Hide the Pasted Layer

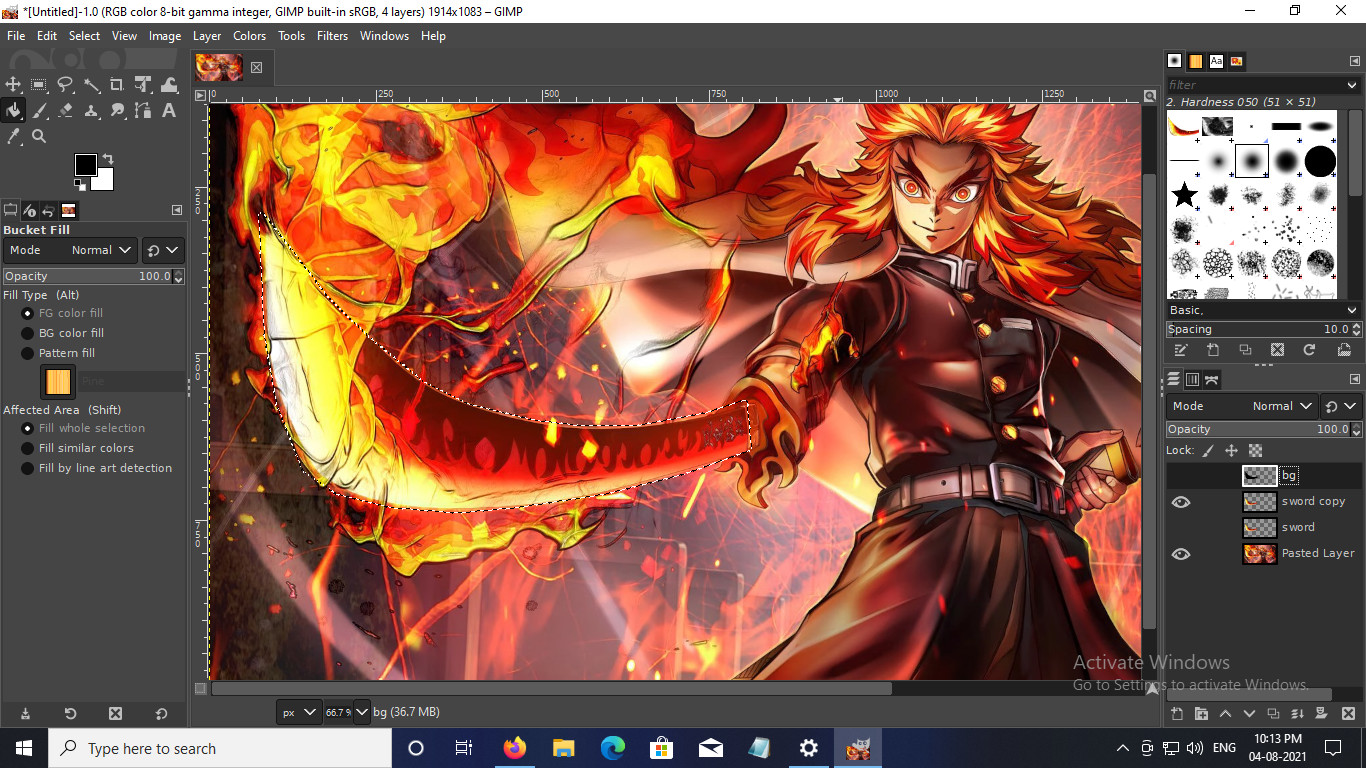(1181, 554)
